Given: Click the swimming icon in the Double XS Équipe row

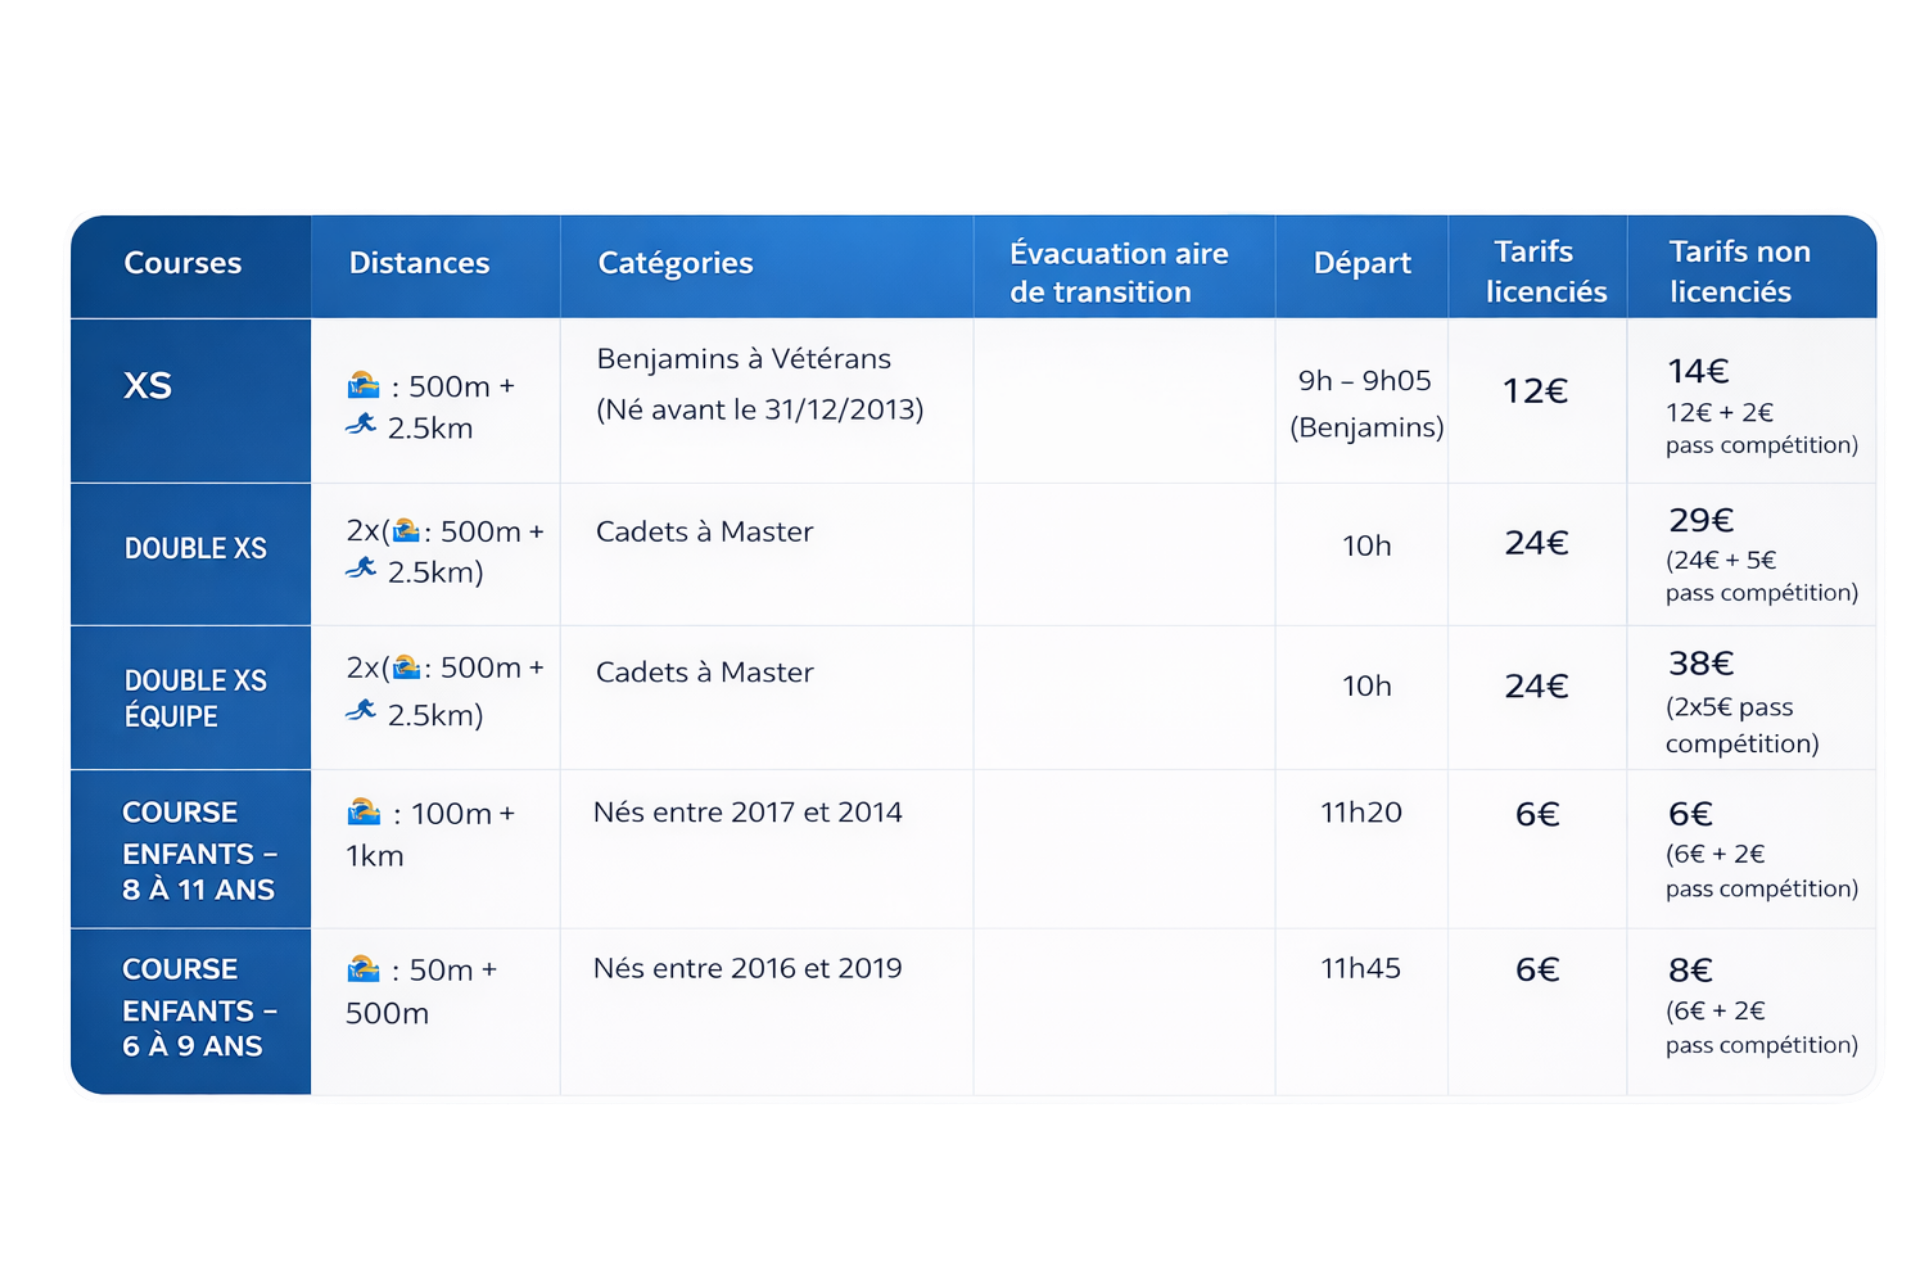Looking at the screenshot, I should coord(406,667).
